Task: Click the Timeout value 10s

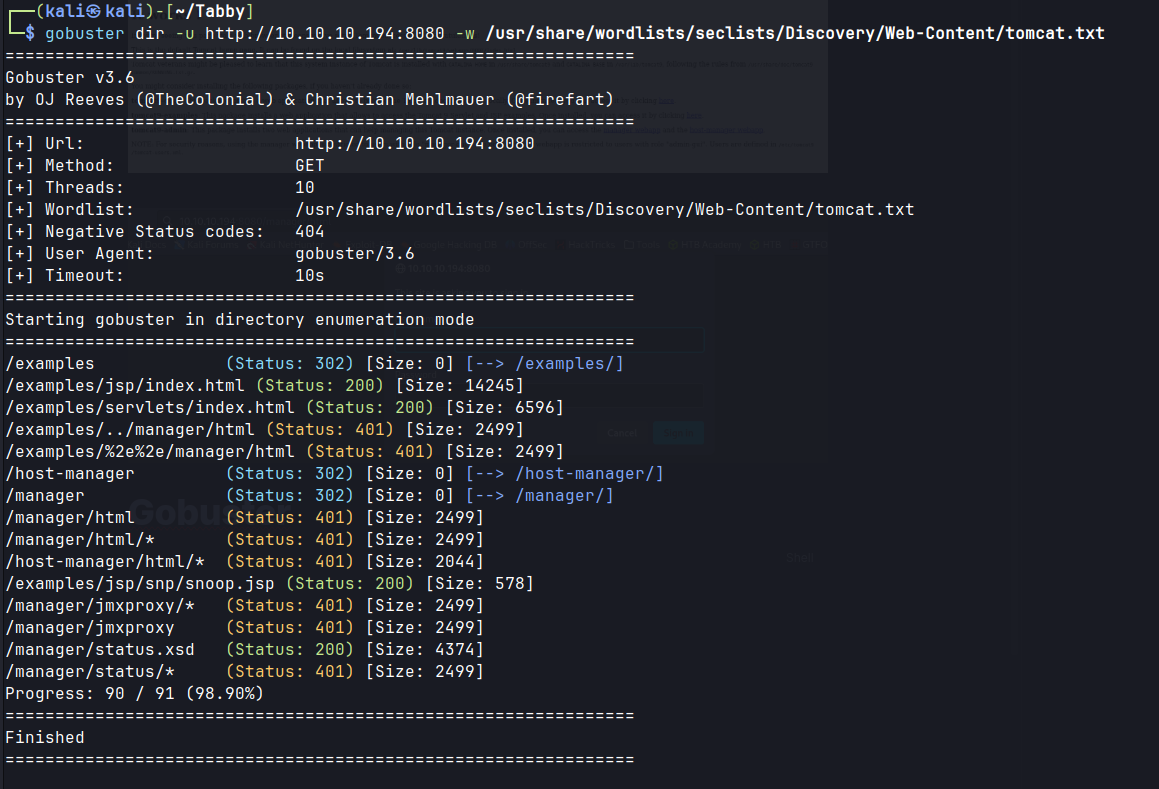Action: click(x=310, y=276)
